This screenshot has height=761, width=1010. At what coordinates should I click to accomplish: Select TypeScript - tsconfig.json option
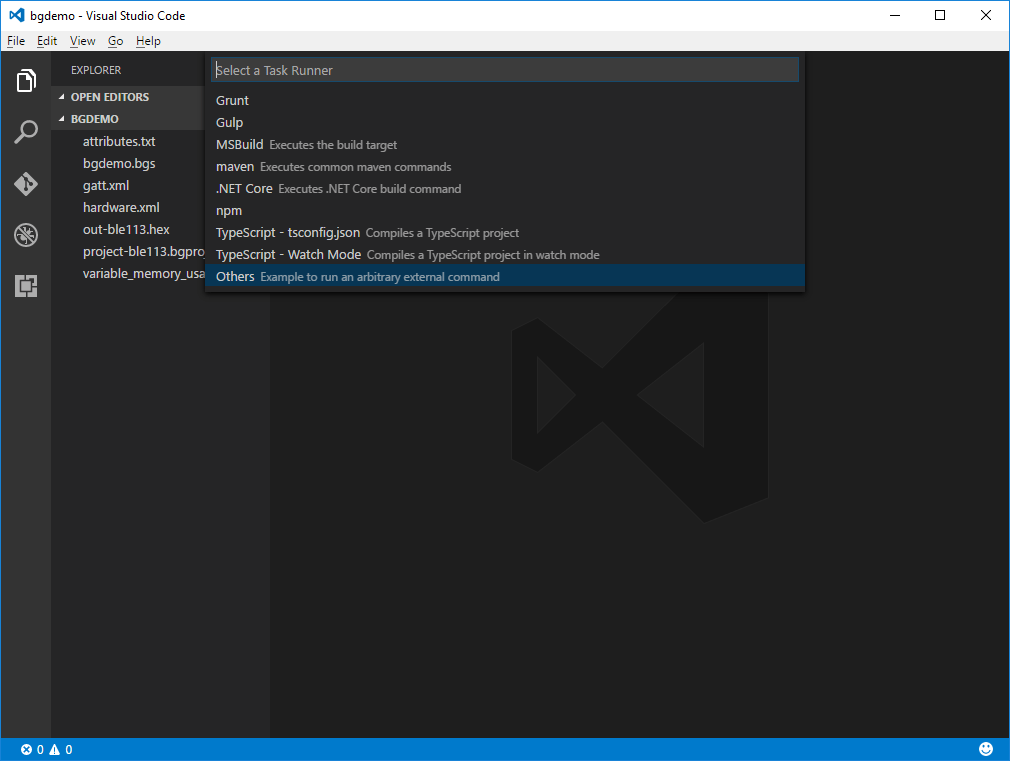tap(505, 233)
